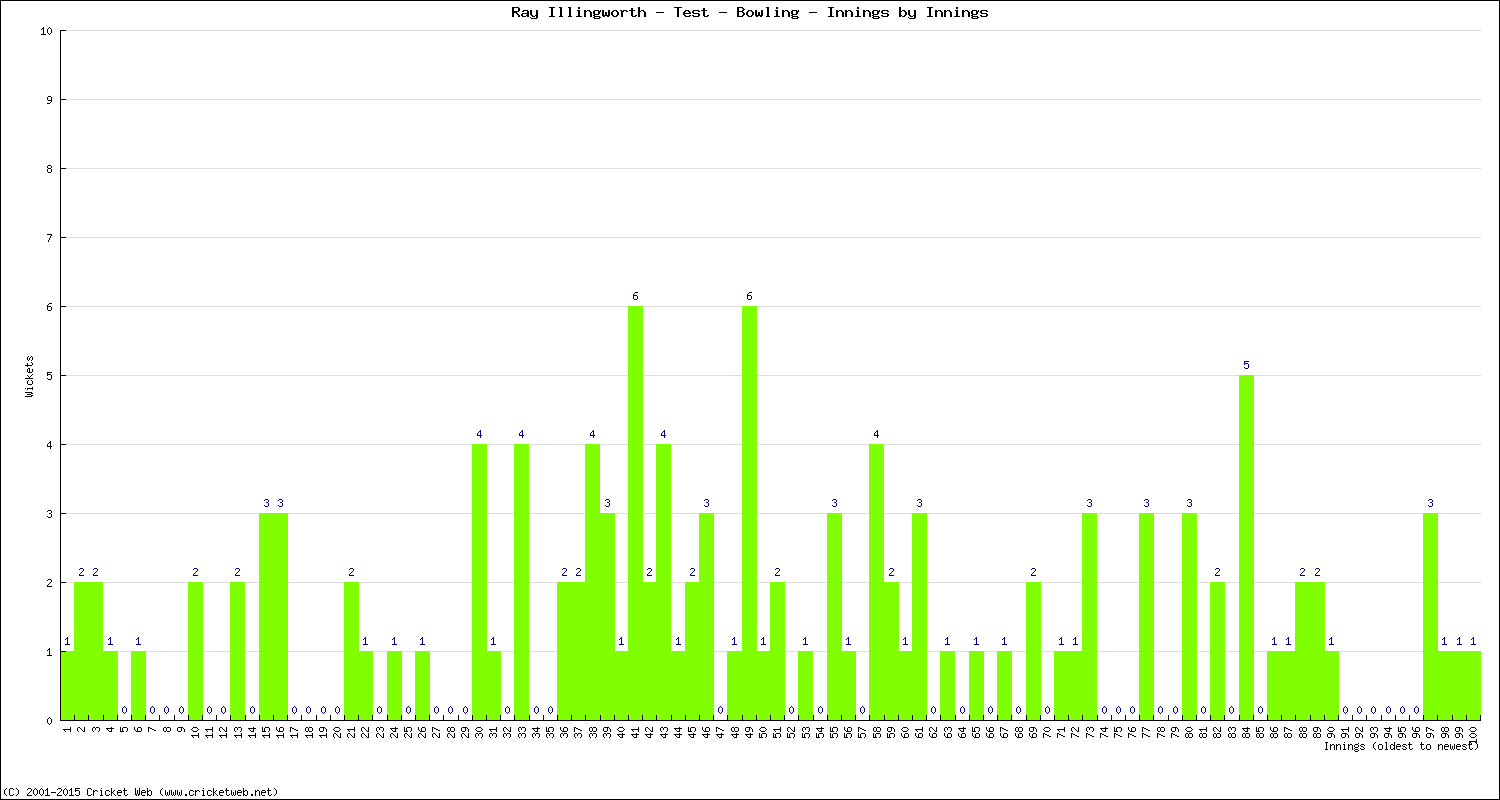Select the 4-wicket bar at innings 58
1500x800 pixels.
(x=876, y=582)
